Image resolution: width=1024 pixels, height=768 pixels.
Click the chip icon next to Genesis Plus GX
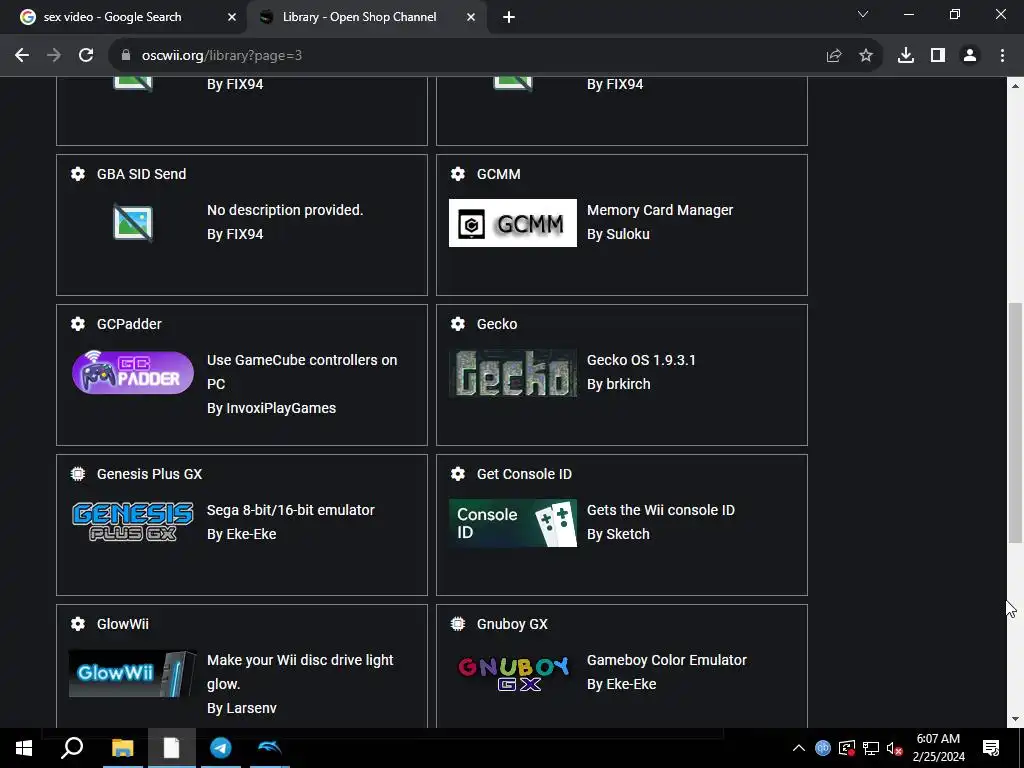[78, 474]
